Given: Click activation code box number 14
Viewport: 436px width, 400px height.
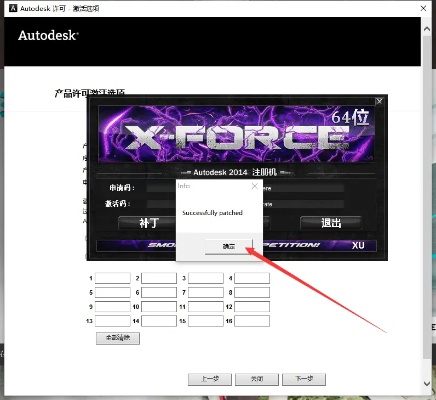Looking at the screenshot, I should coord(159,321).
